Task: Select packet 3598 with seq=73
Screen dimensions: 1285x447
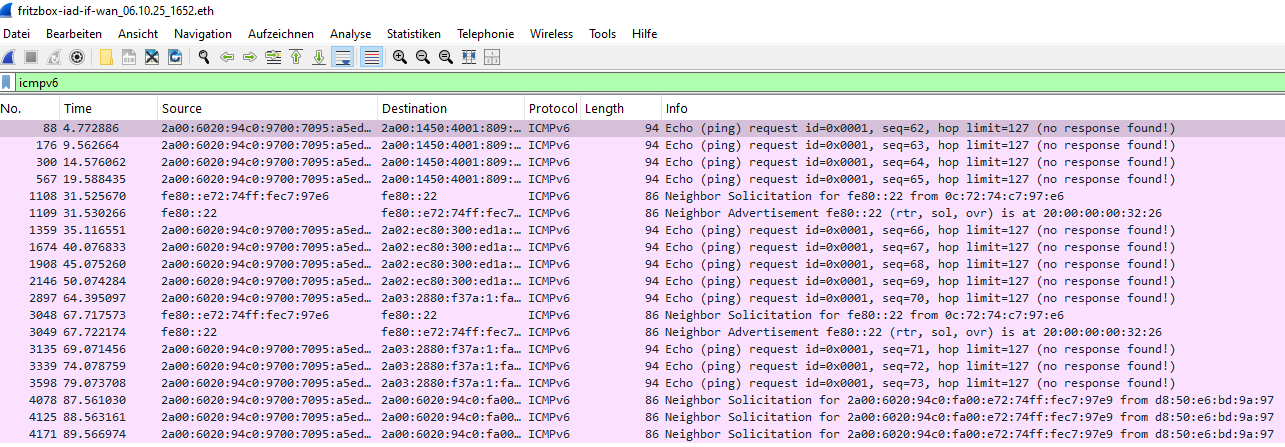Action: pyautogui.click(x=642, y=383)
